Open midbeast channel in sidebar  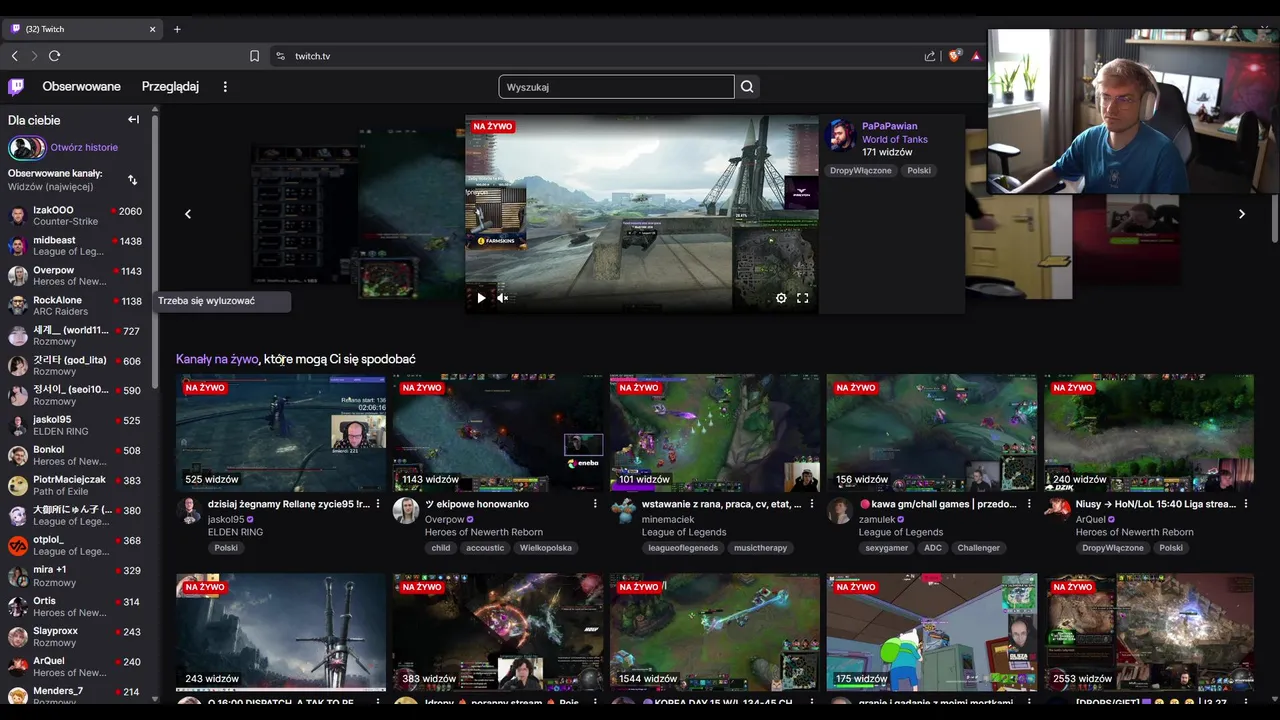click(x=78, y=245)
